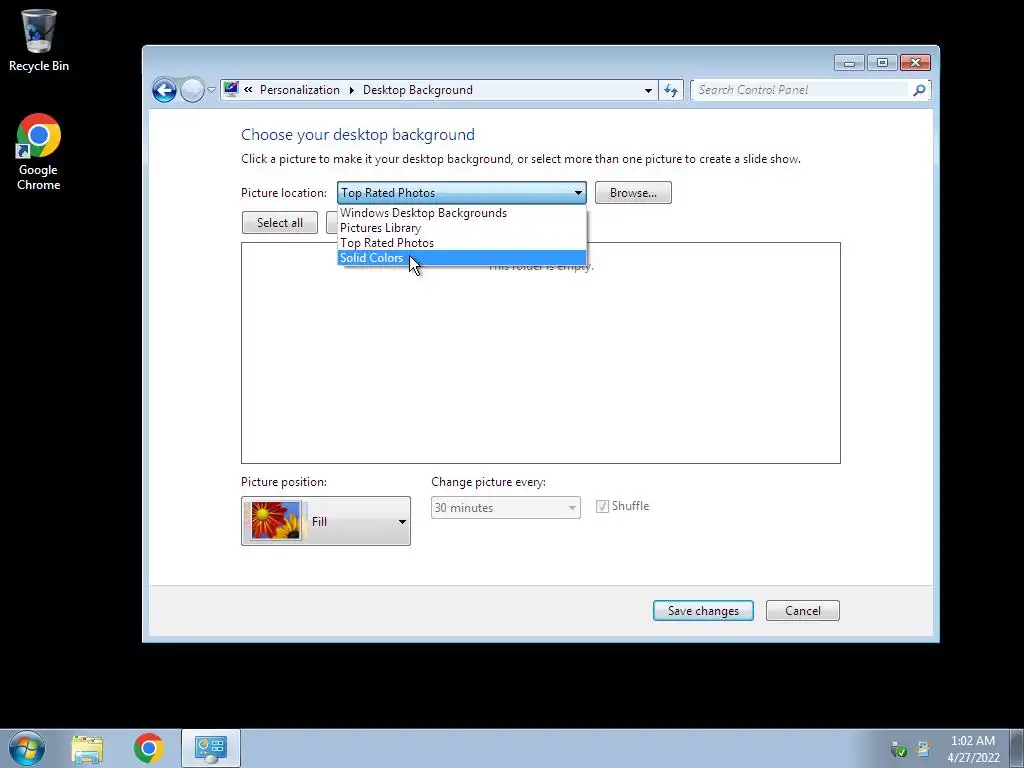Select Solid Colors in the dropdown list
Image resolution: width=1024 pixels, height=768 pixels.
coord(462,258)
